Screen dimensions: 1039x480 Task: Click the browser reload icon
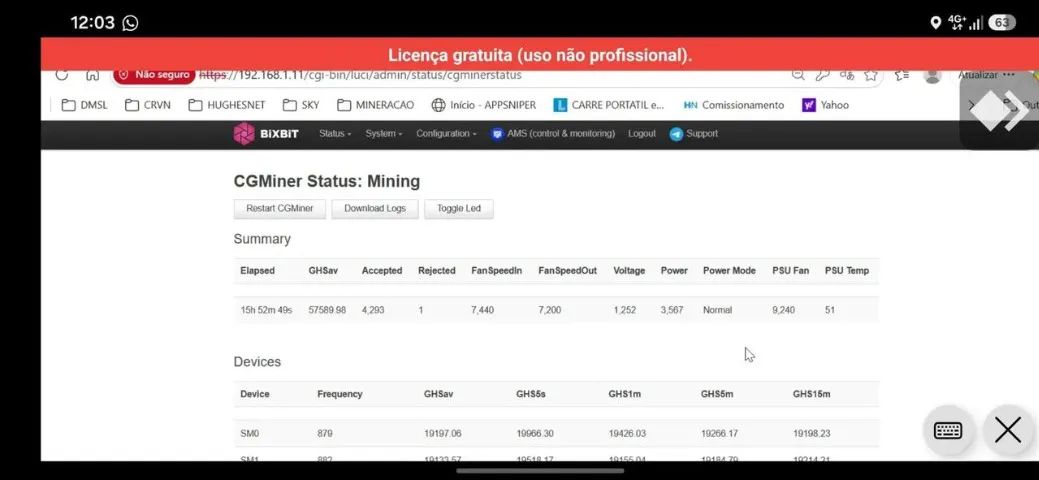point(62,75)
